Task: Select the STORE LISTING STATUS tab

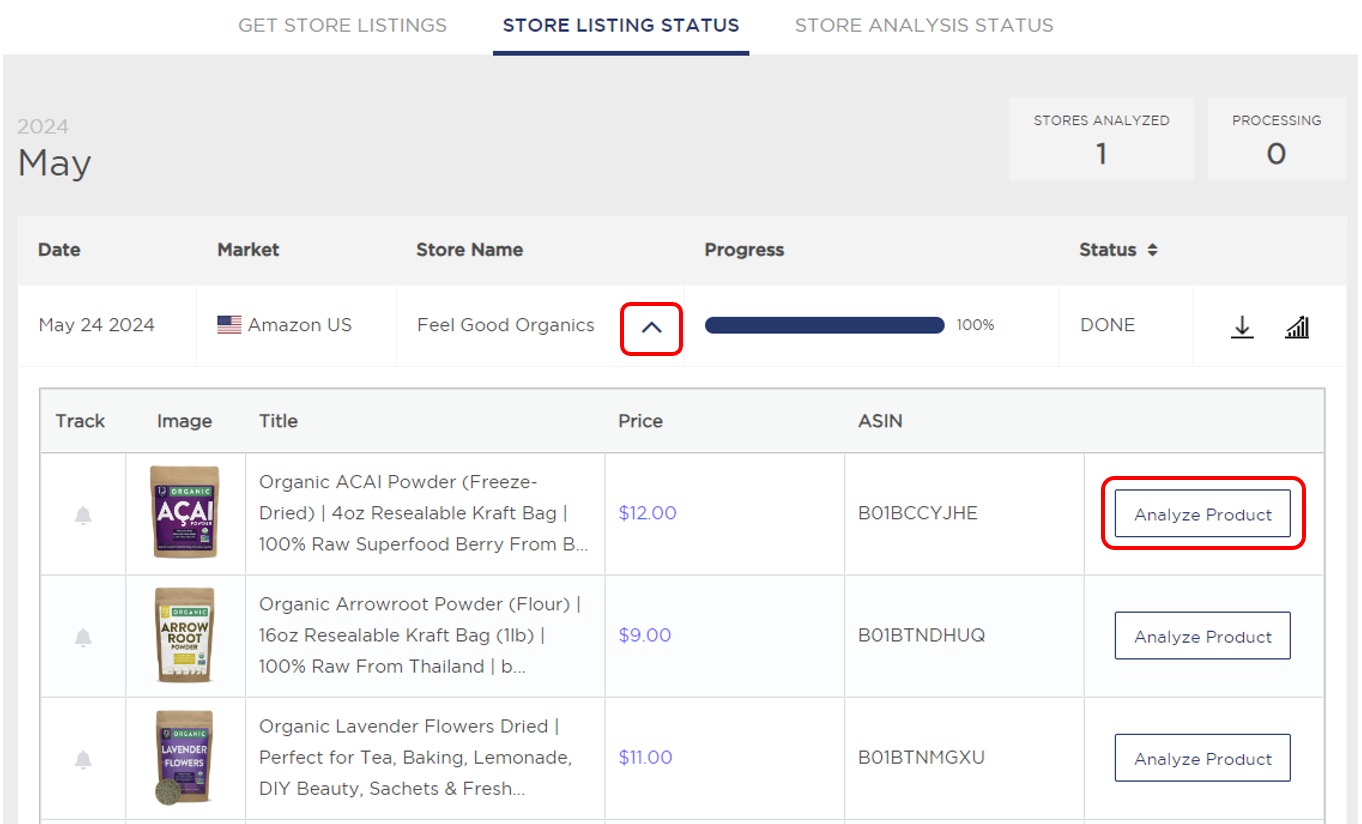Action: pos(620,25)
